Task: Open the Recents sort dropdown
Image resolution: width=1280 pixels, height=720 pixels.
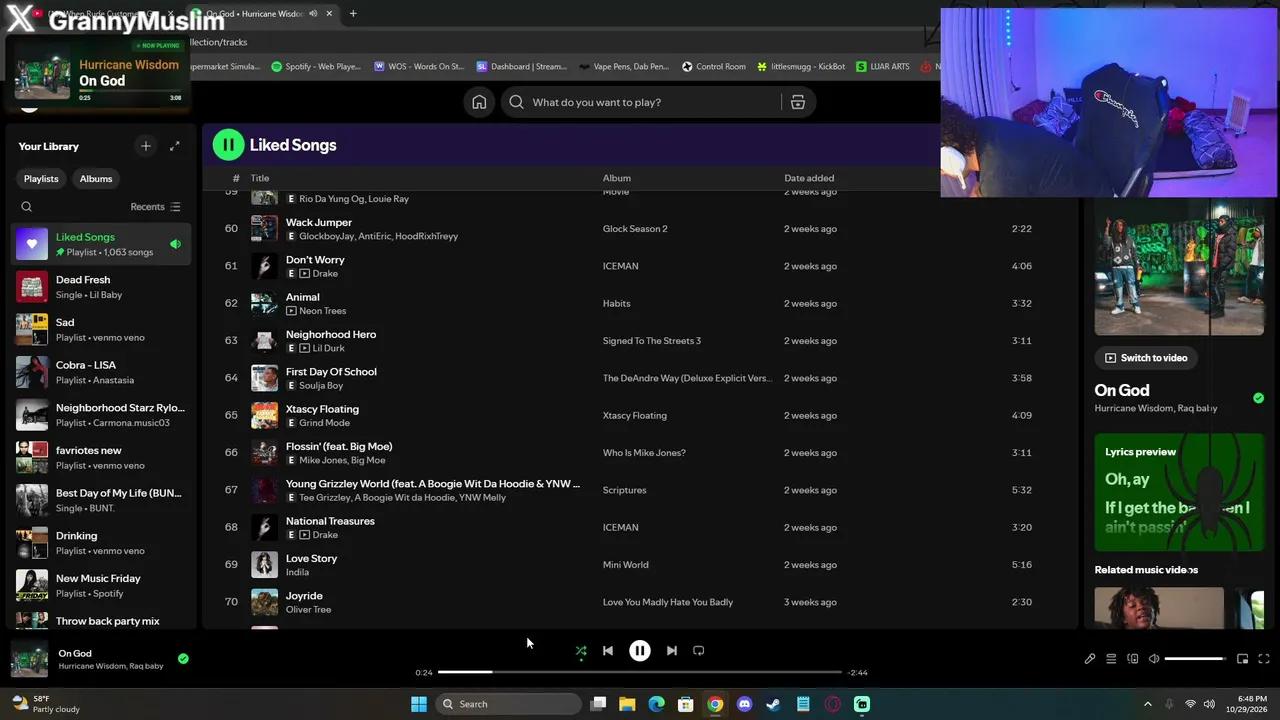Action: click(x=155, y=207)
